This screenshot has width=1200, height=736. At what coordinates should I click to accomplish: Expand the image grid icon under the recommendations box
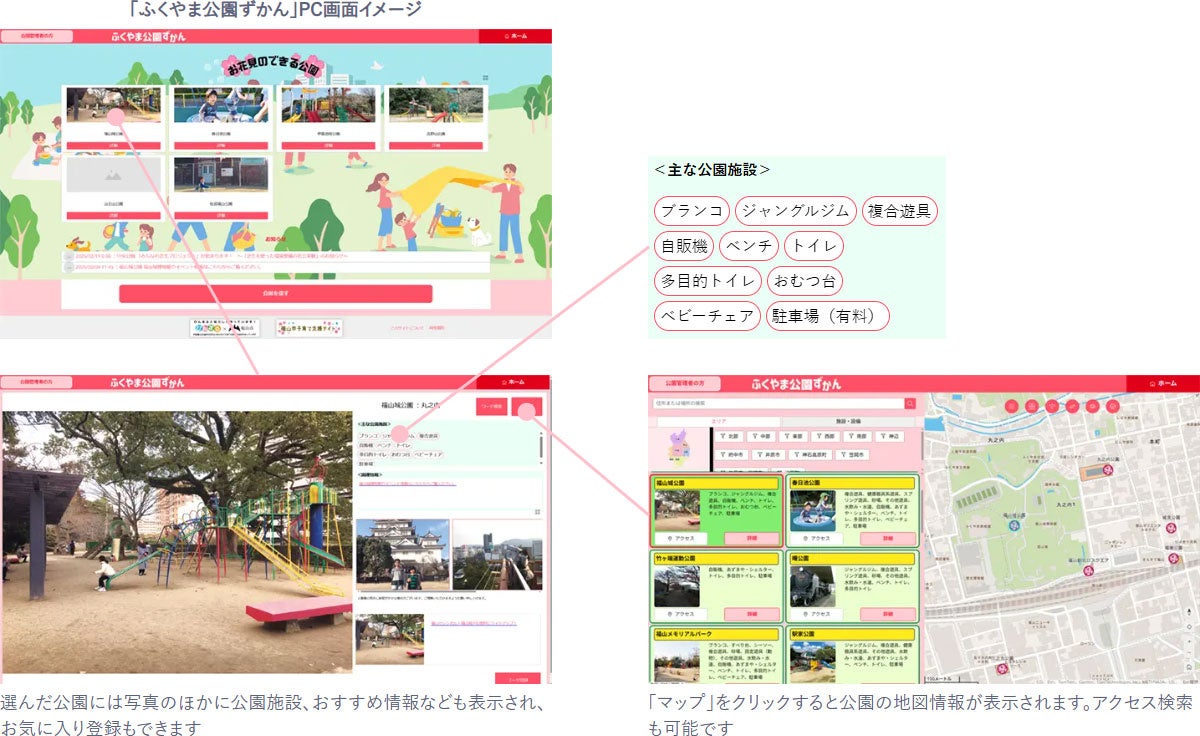click(538, 512)
